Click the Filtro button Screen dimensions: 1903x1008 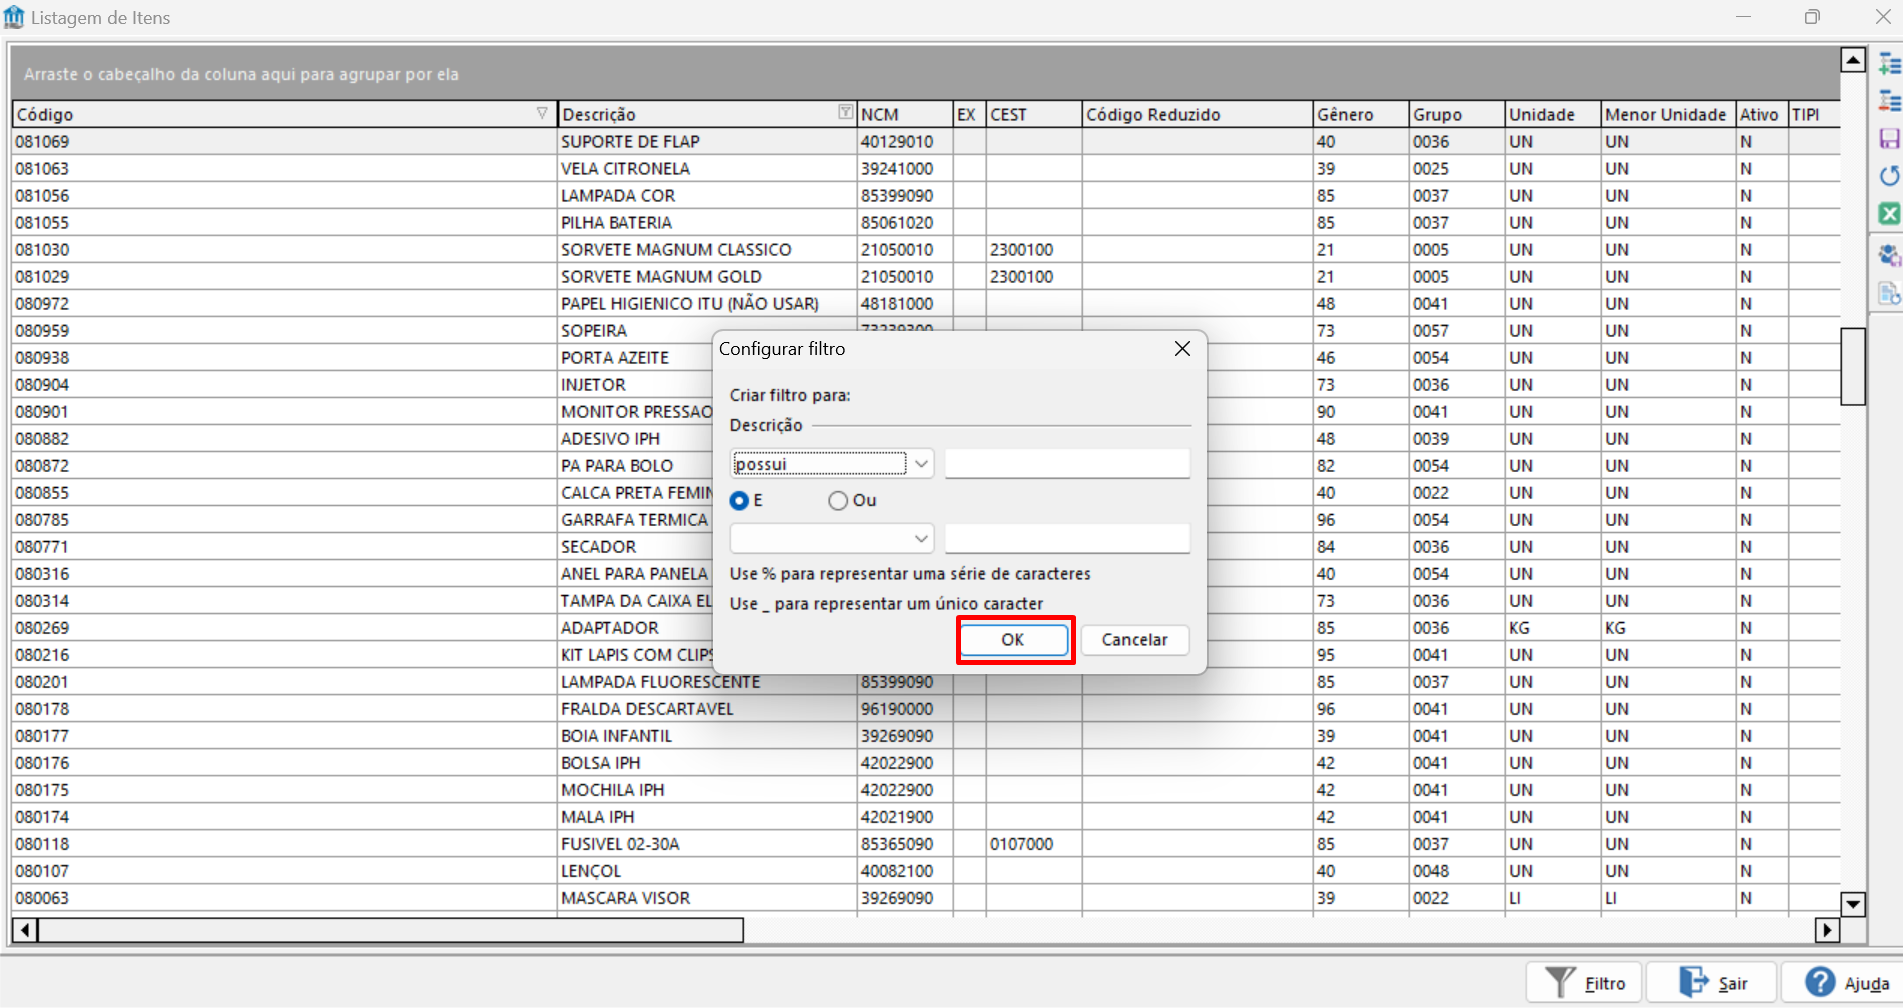click(1584, 983)
